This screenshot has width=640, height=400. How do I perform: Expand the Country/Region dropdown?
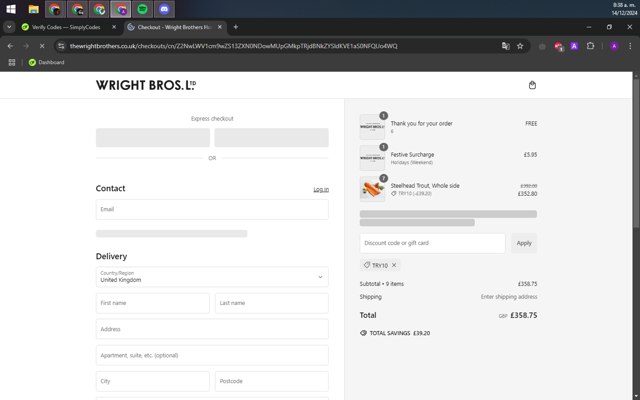(212, 277)
